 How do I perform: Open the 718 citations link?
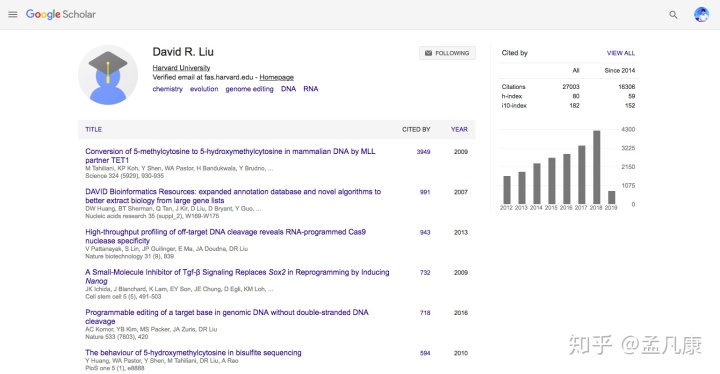[425, 313]
